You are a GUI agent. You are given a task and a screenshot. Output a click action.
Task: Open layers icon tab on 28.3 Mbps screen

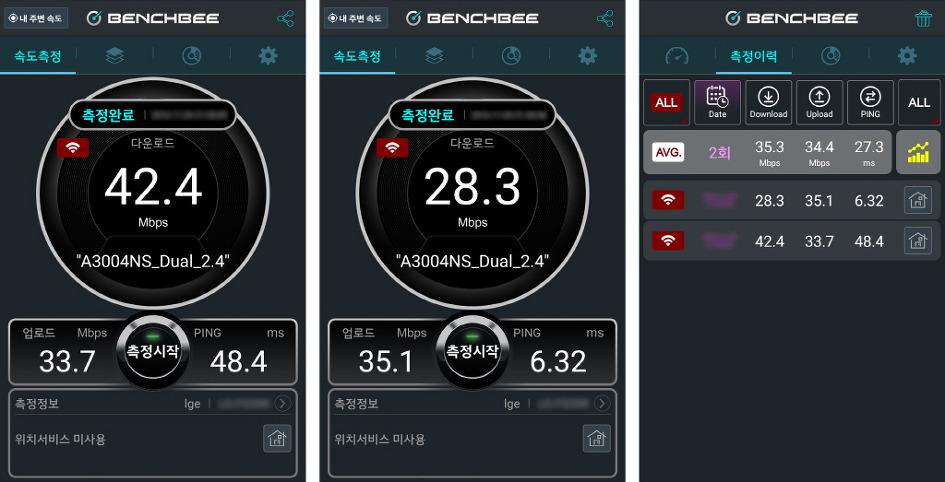434,56
